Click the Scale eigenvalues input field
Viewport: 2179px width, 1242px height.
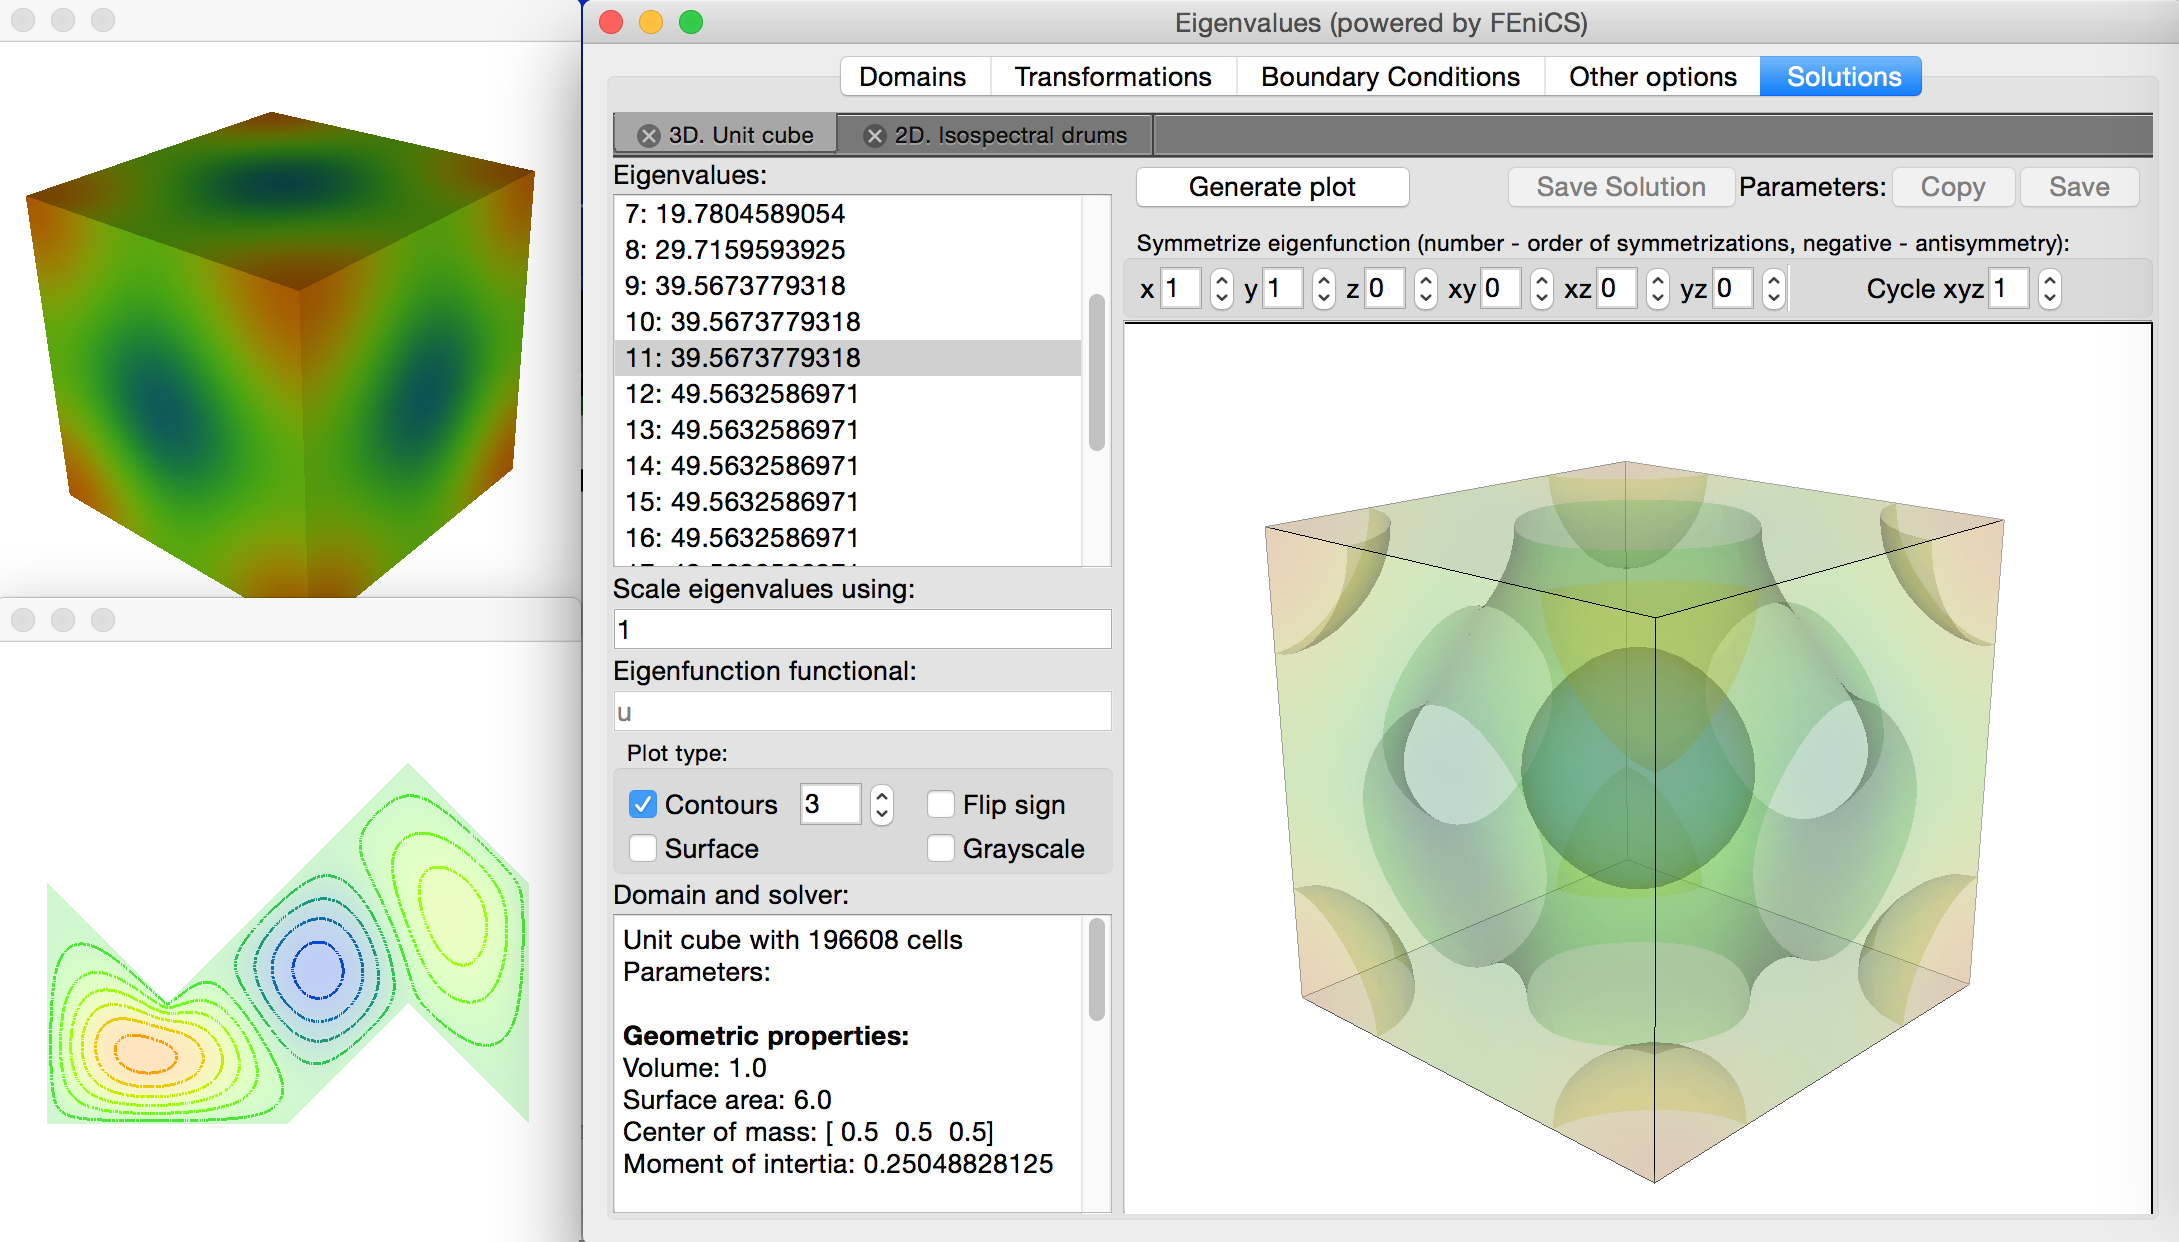click(x=861, y=630)
